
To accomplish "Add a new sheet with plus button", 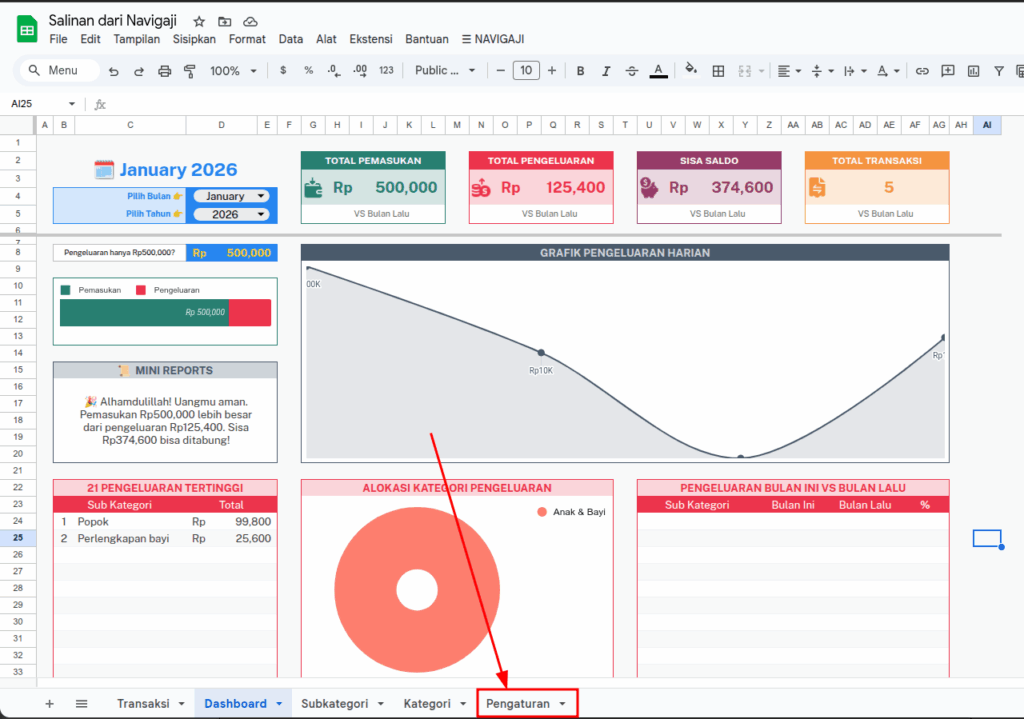I will coord(49,704).
